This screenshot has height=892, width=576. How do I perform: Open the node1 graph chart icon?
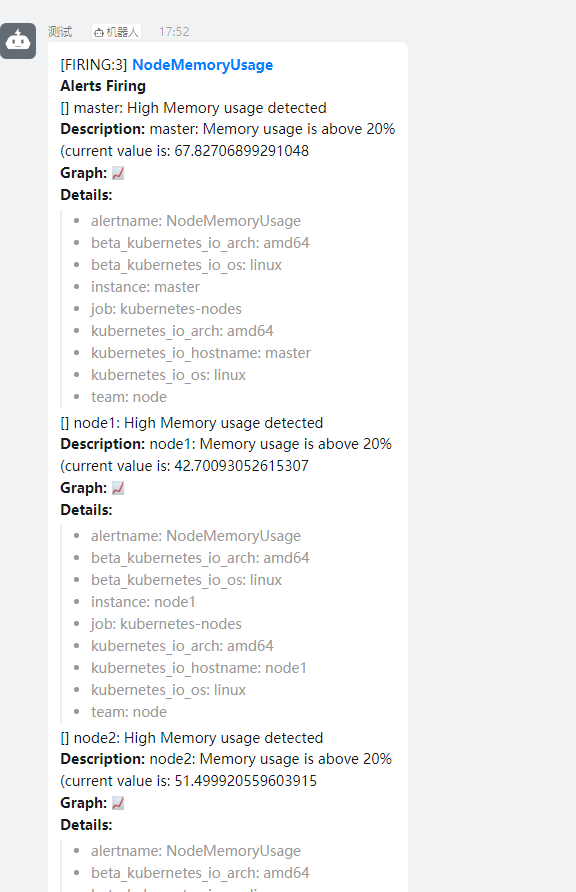(118, 488)
